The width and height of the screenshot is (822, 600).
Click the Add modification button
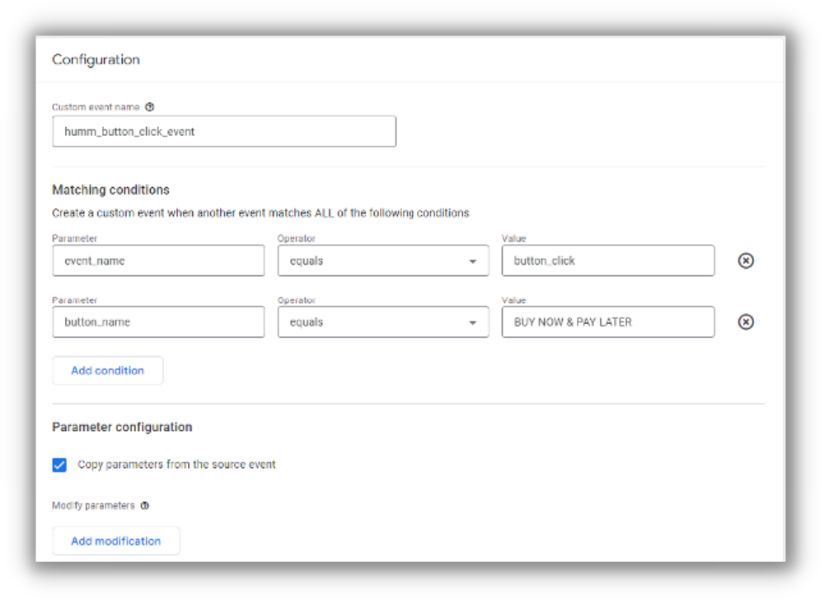tap(116, 541)
